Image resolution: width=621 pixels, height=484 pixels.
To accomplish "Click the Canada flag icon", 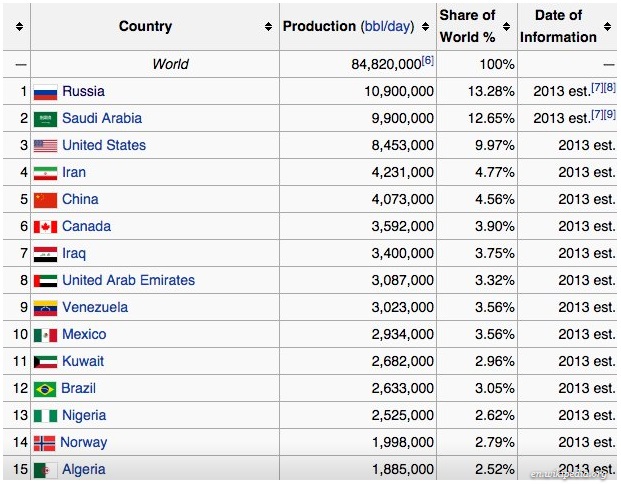I will click(45, 227).
